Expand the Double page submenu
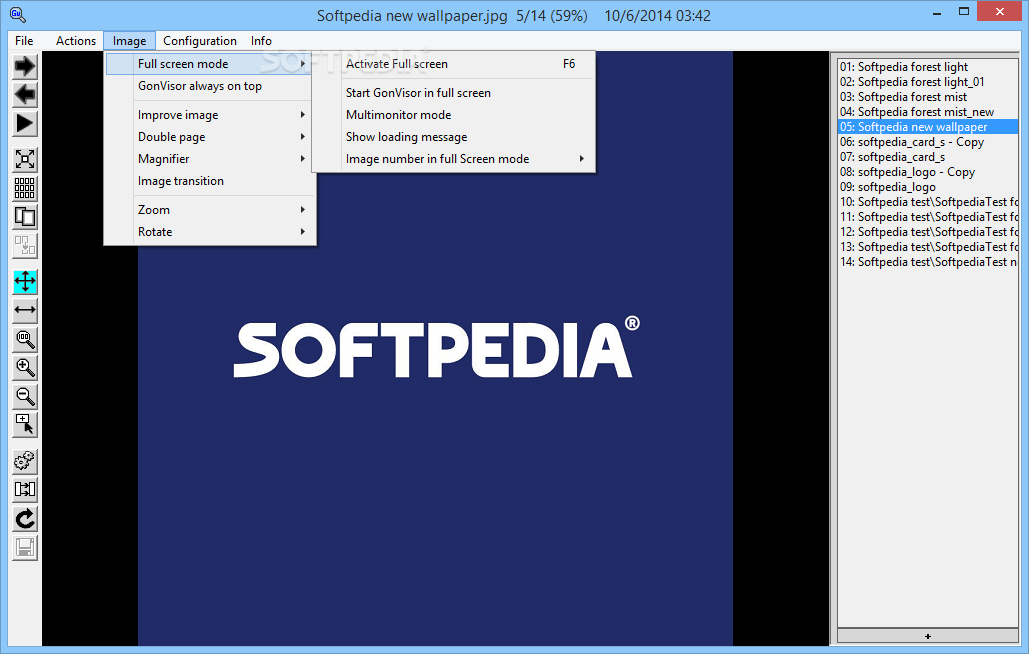The height and width of the screenshot is (654, 1029). pyautogui.click(x=210, y=137)
